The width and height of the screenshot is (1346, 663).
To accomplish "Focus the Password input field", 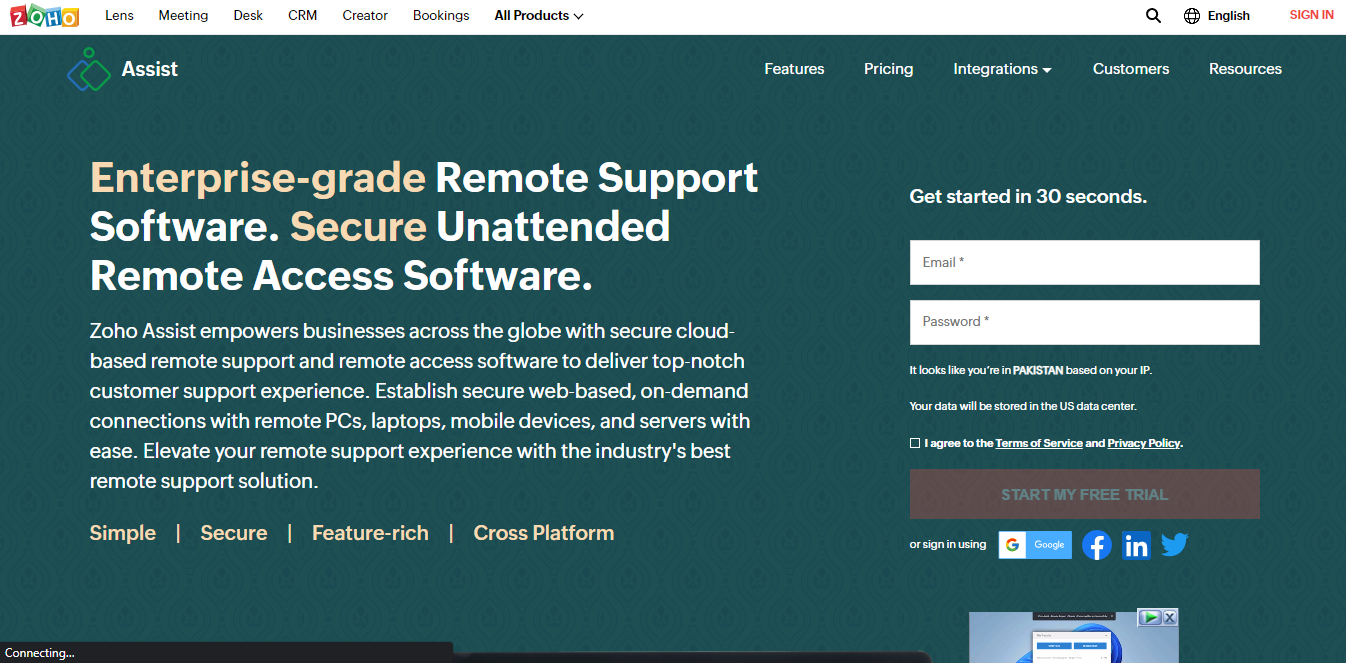I will tap(1084, 322).
